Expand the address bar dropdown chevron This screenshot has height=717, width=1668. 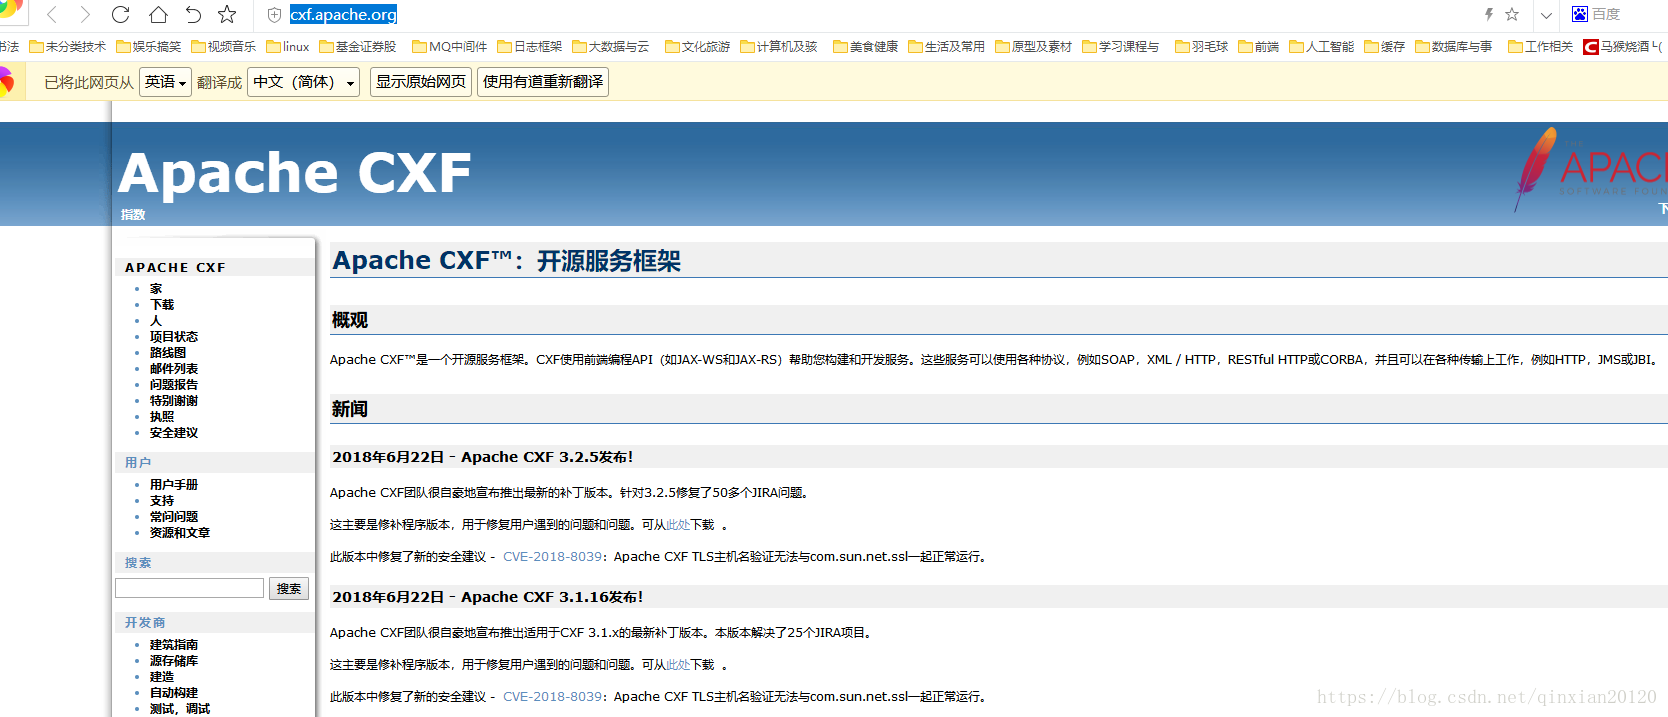[1546, 15]
